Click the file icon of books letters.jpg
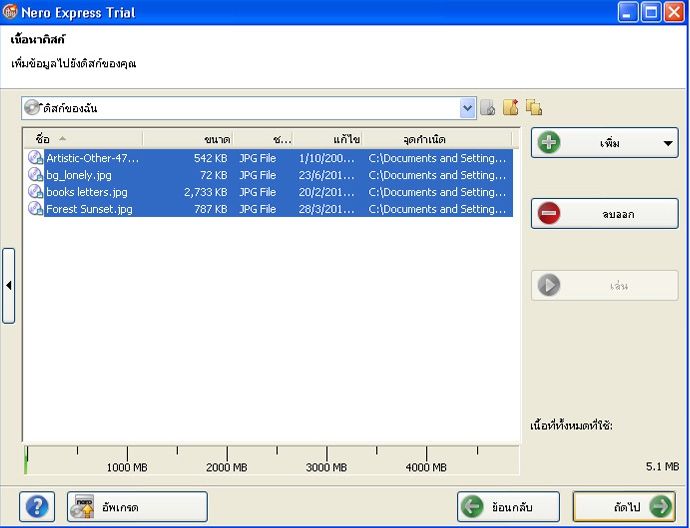The height and width of the screenshot is (528, 690). (x=35, y=192)
